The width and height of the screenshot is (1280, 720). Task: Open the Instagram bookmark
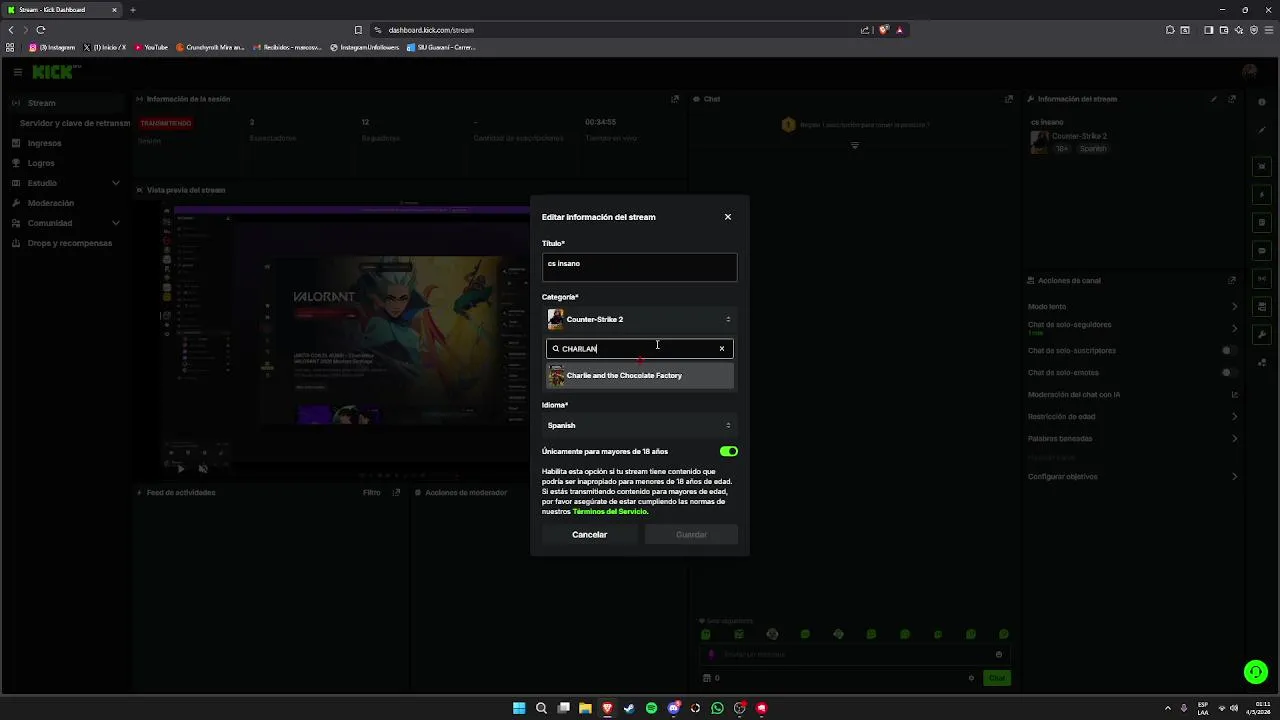52,47
